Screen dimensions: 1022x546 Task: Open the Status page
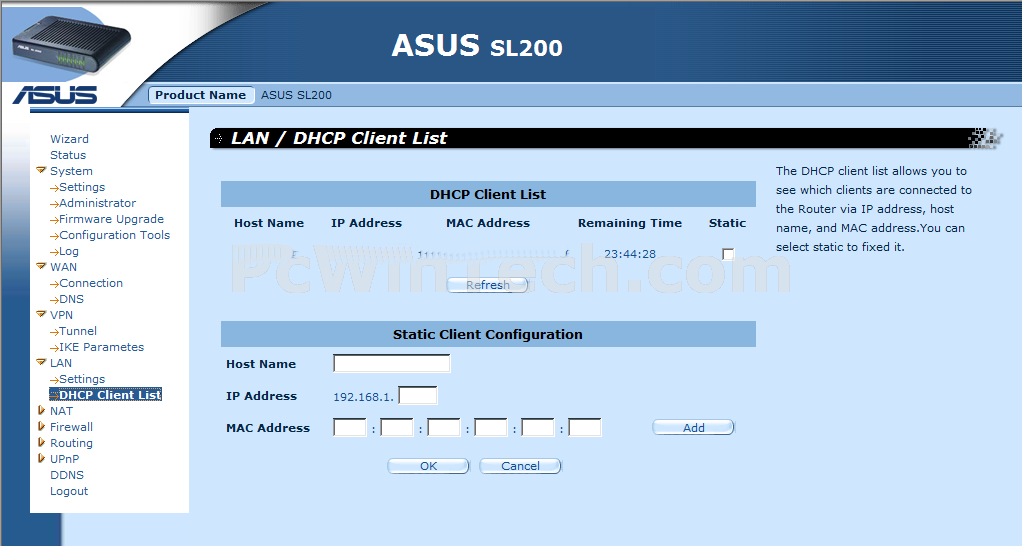[68, 155]
